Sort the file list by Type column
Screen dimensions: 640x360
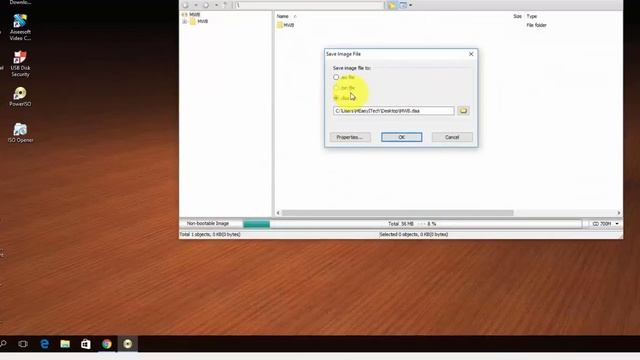pos(531,16)
